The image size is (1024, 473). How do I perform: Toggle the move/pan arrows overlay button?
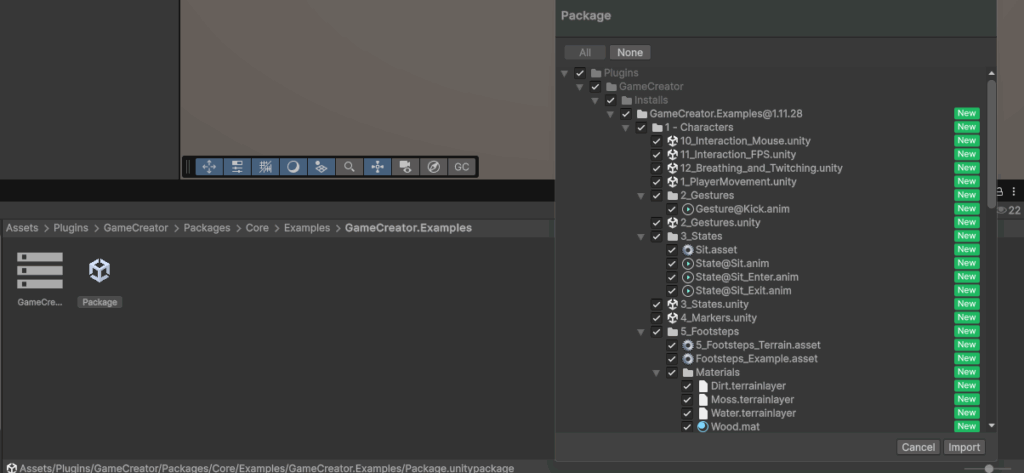209,167
